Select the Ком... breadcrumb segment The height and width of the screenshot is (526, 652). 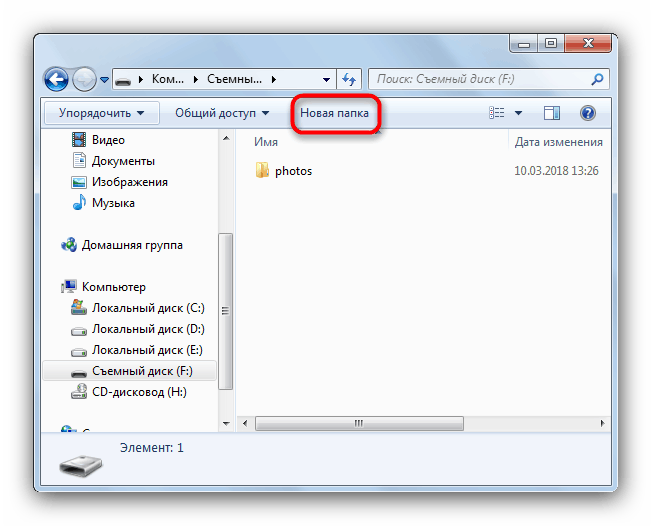[168, 79]
